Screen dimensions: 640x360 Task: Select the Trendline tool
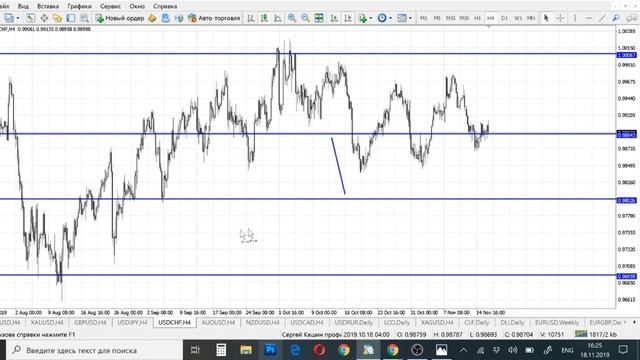[x=602, y=18]
